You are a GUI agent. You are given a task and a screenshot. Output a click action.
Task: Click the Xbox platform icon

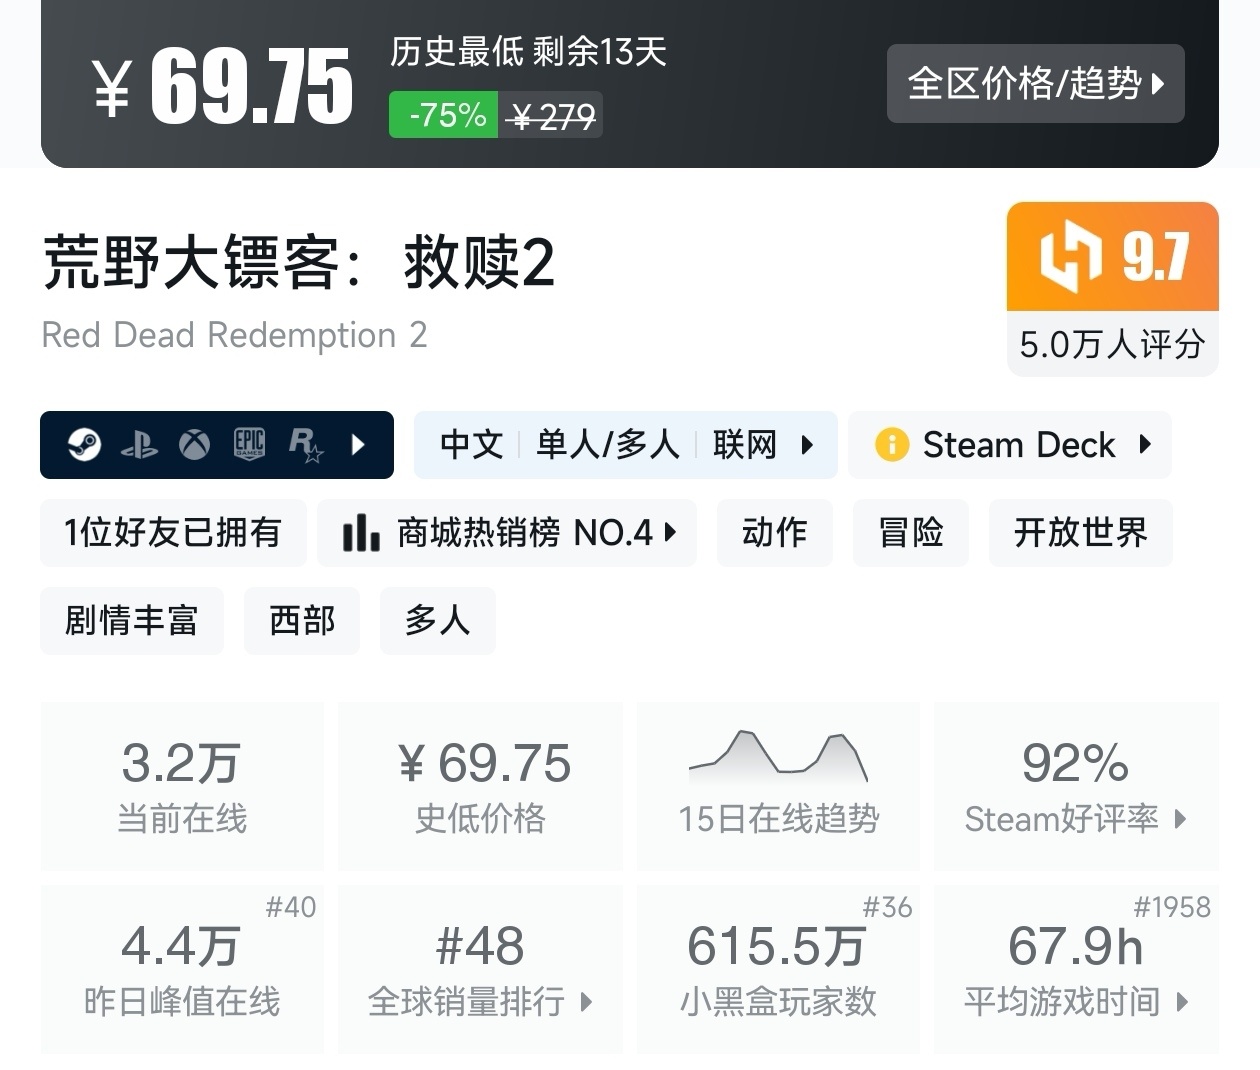coord(195,444)
